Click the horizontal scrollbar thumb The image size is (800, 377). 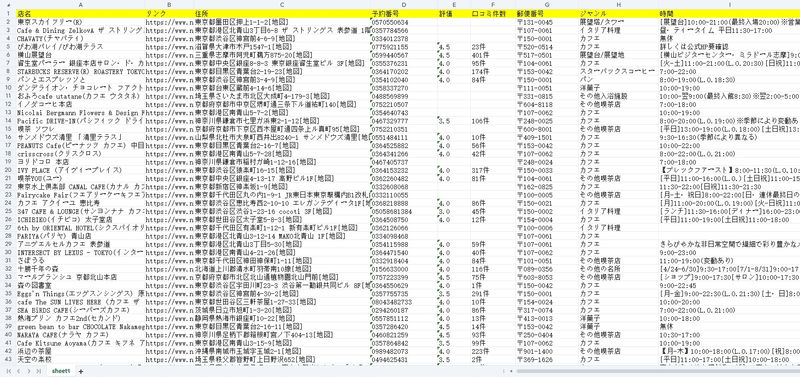click(658, 371)
